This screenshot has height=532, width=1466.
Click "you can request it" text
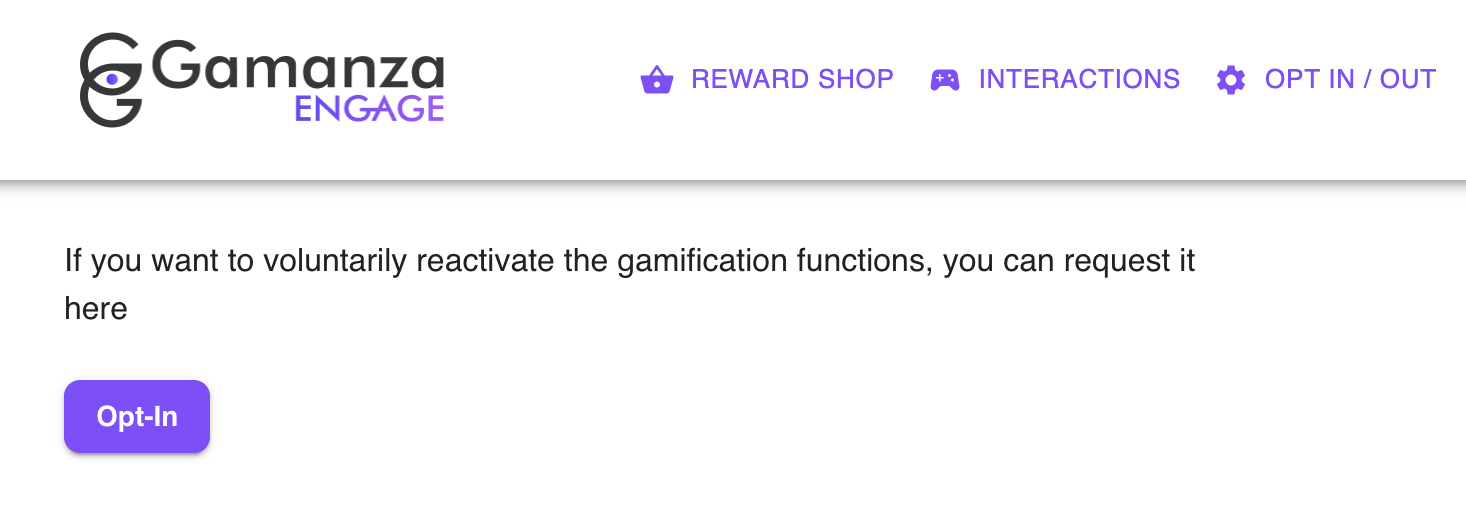click(1069, 262)
